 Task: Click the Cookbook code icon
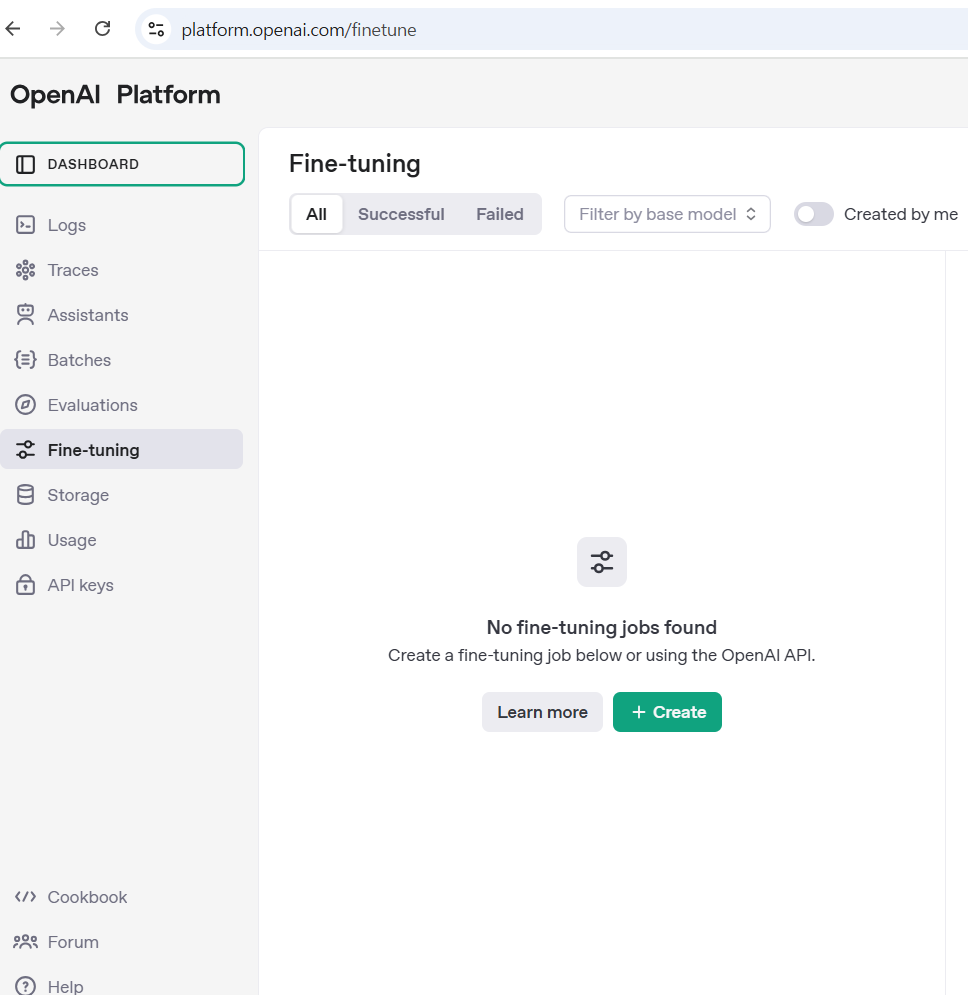pyautogui.click(x=25, y=897)
